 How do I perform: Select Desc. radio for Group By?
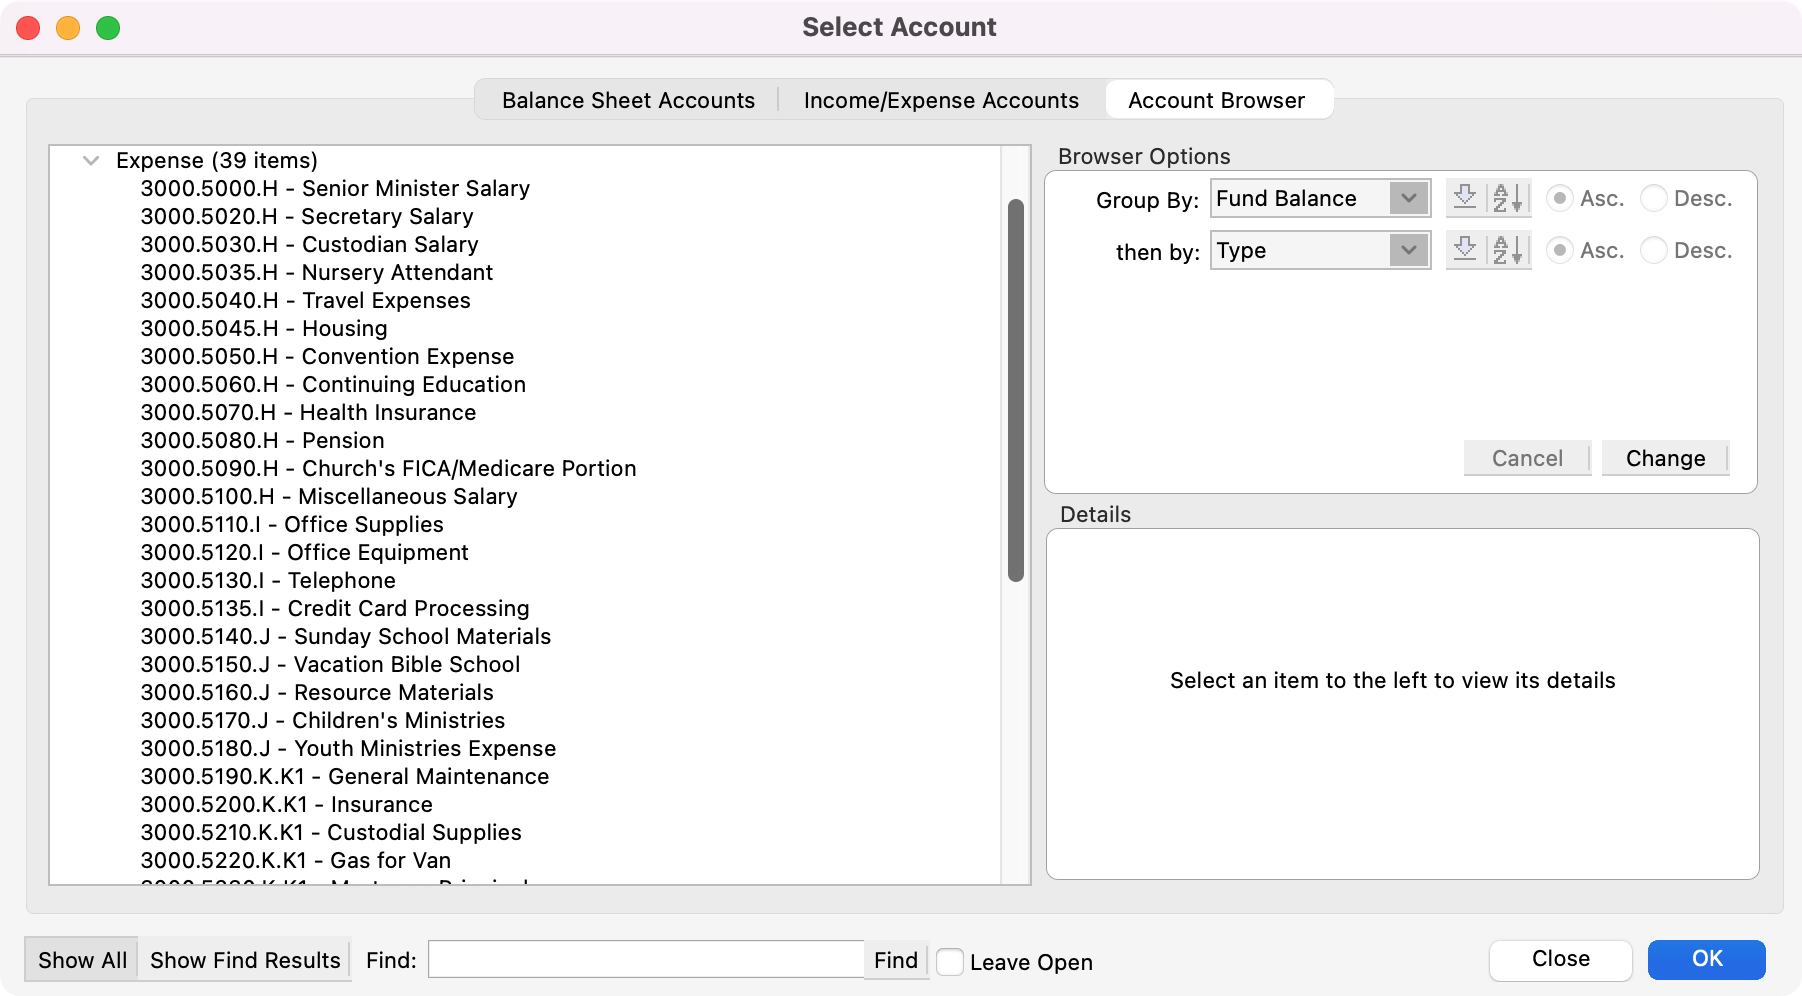click(1654, 198)
